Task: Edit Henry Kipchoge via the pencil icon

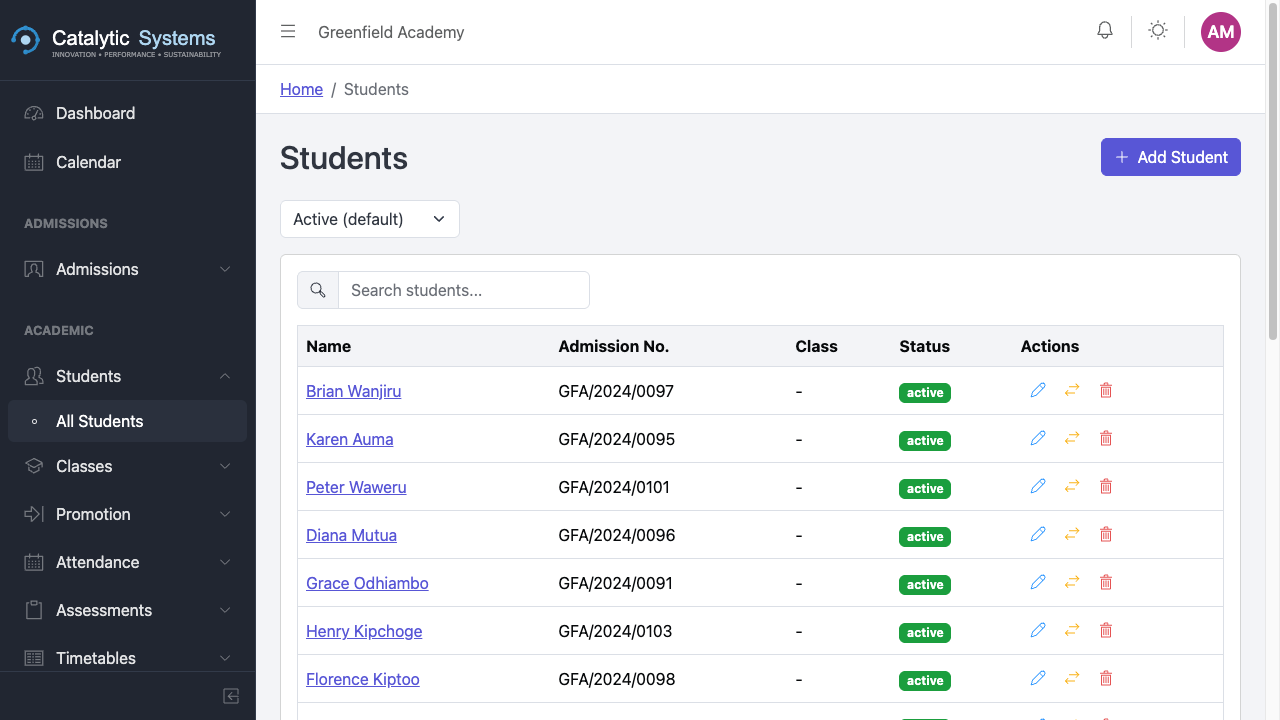Action: [1038, 630]
